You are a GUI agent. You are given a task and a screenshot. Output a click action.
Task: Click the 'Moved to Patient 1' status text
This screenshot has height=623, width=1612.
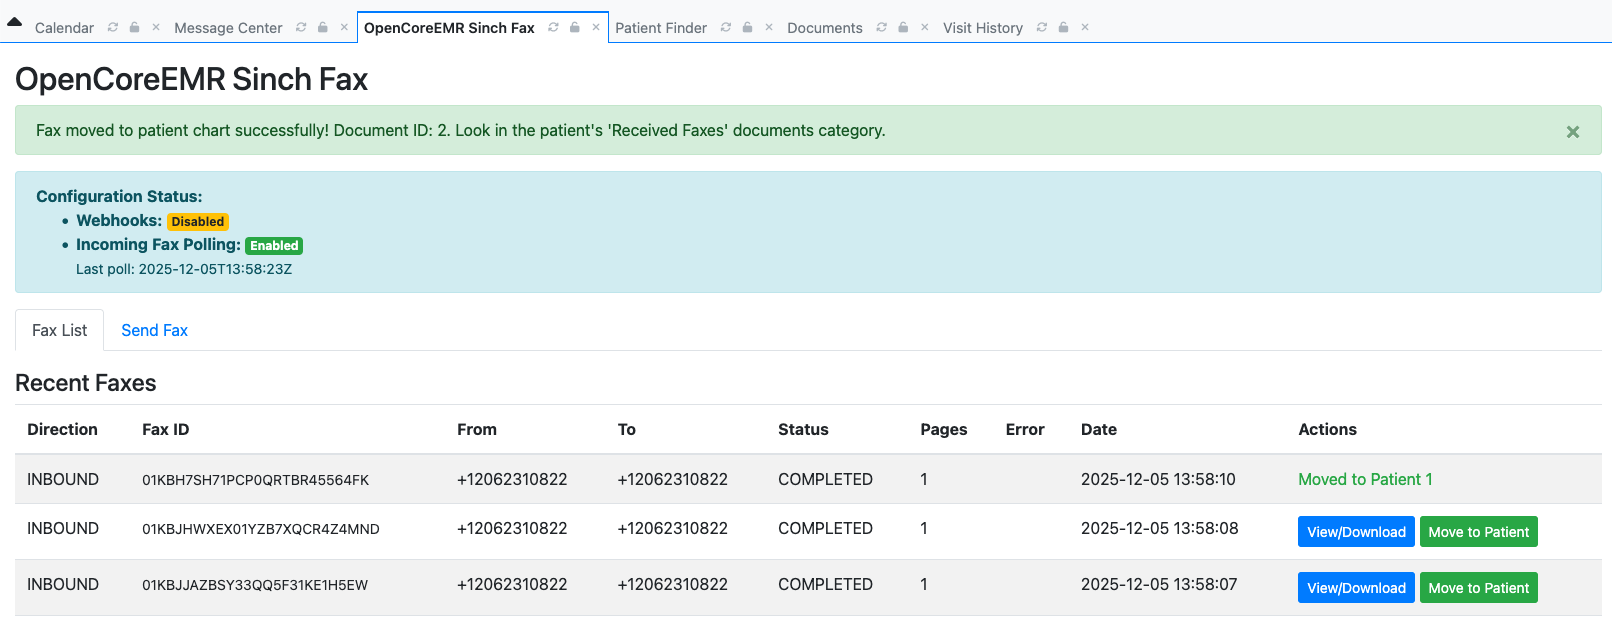pos(1365,479)
